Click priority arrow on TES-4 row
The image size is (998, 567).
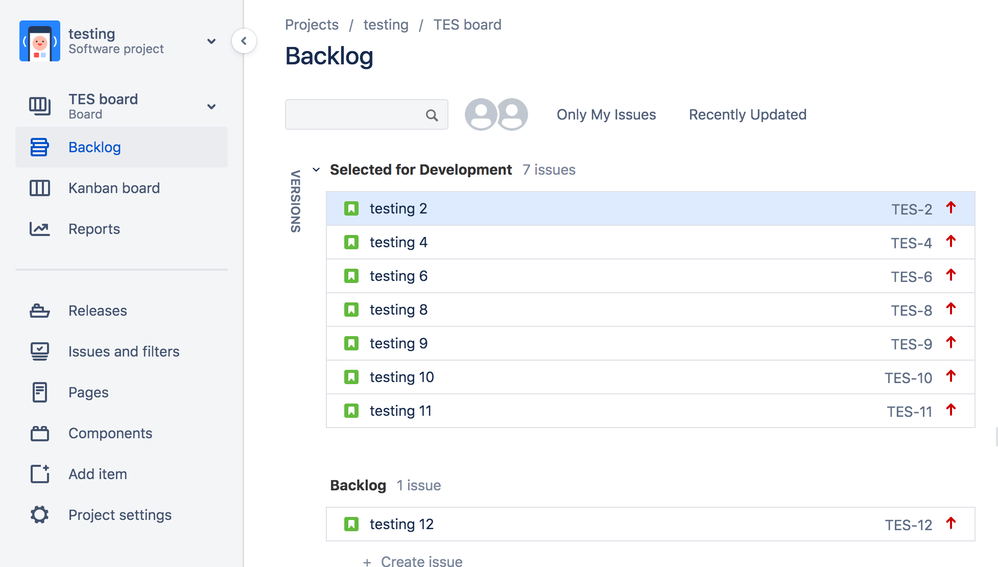951,241
